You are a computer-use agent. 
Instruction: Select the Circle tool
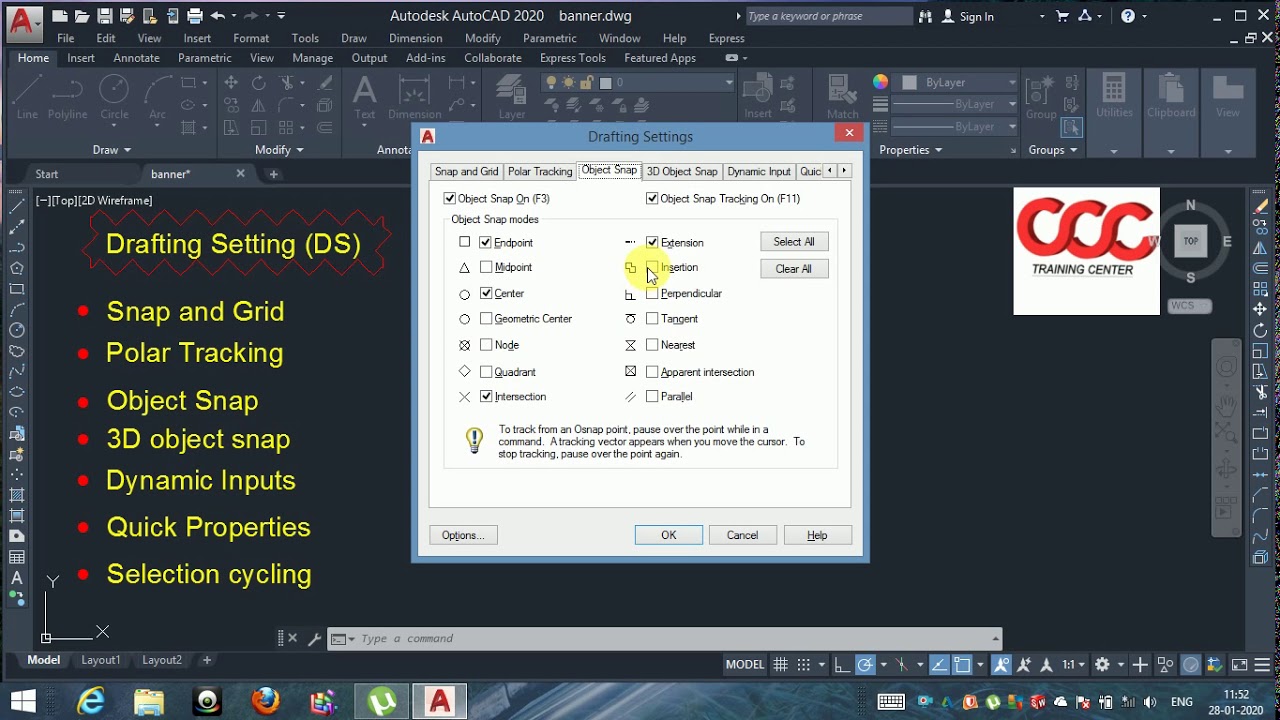click(114, 97)
